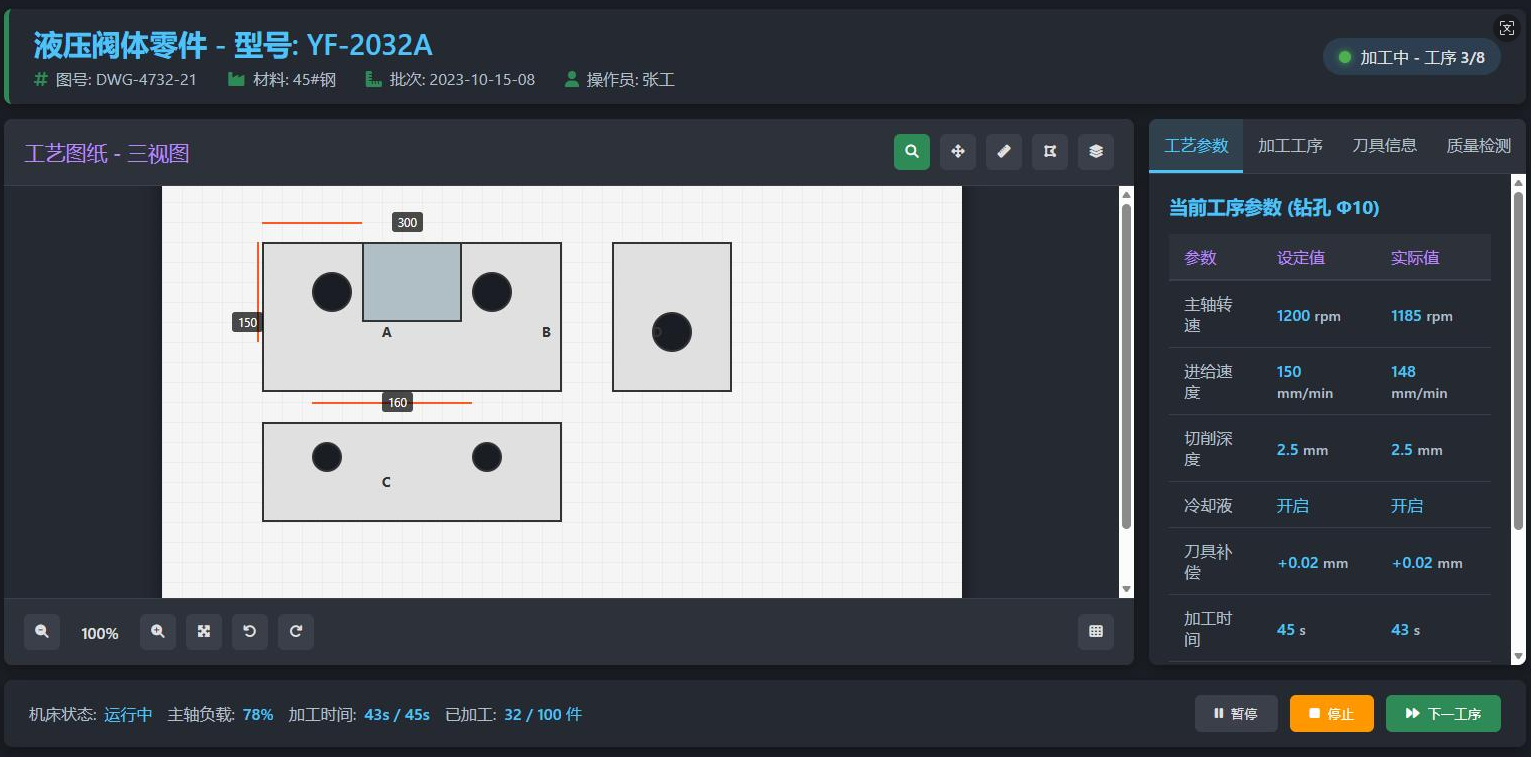Viewport: 1531px width, 757px height.
Task: Stop machining with the orange 停止 button
Action: tap(1332, 714)
